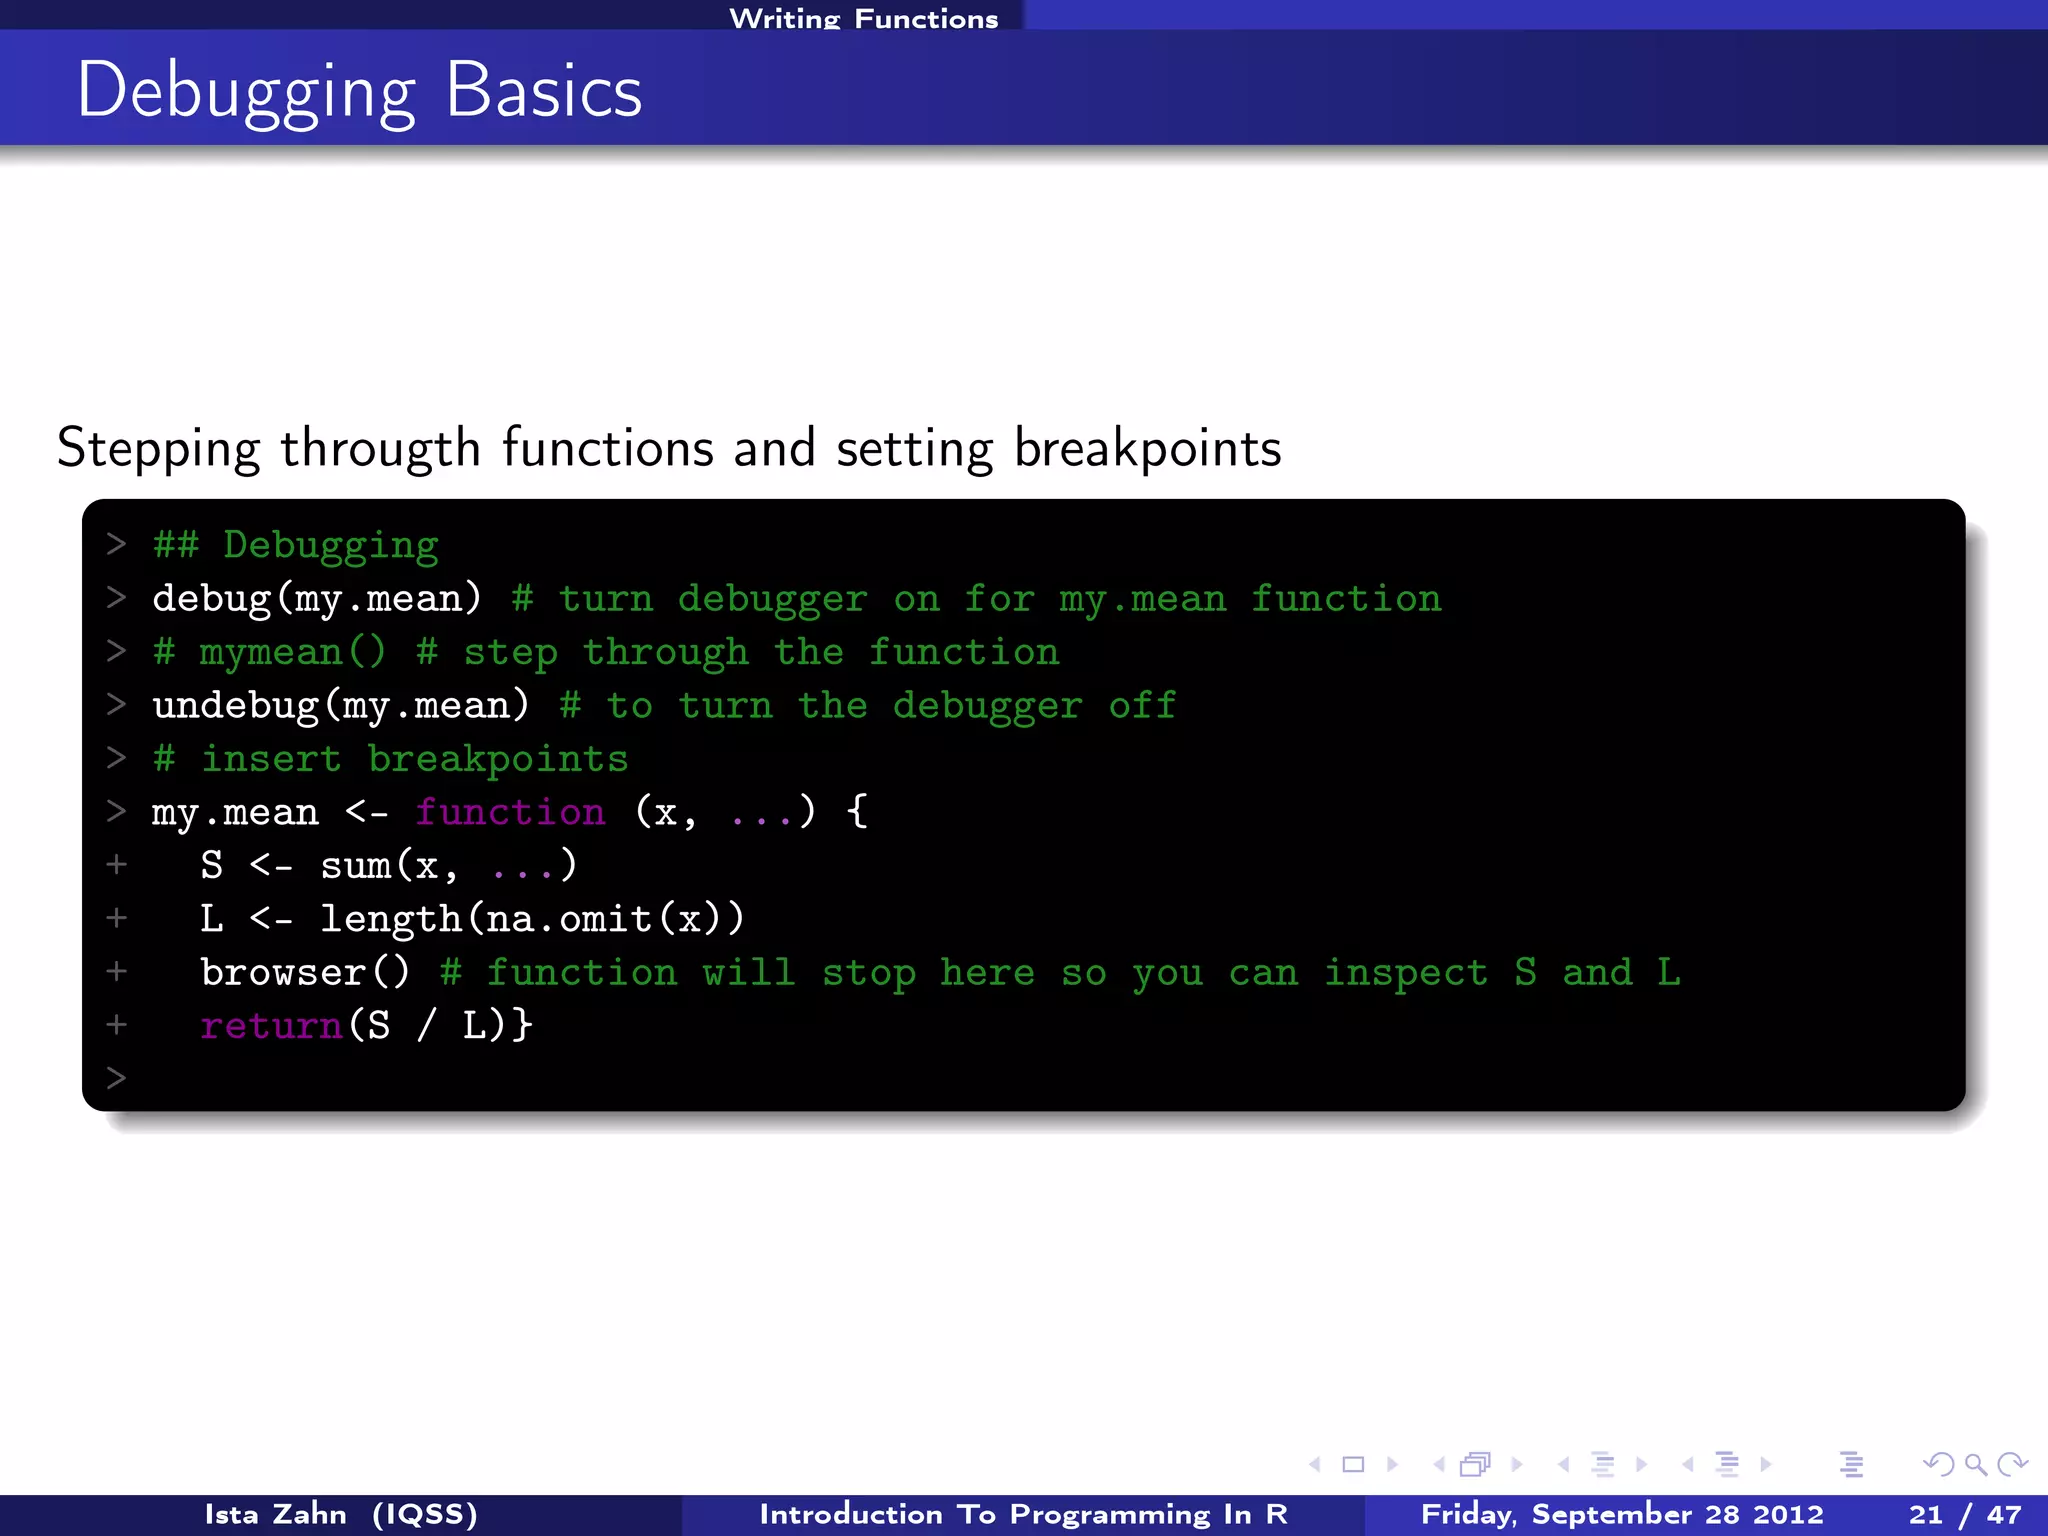Click the next slide arrow icon
This screenshot has height=1536, width=2048.
(1392, 1465)
